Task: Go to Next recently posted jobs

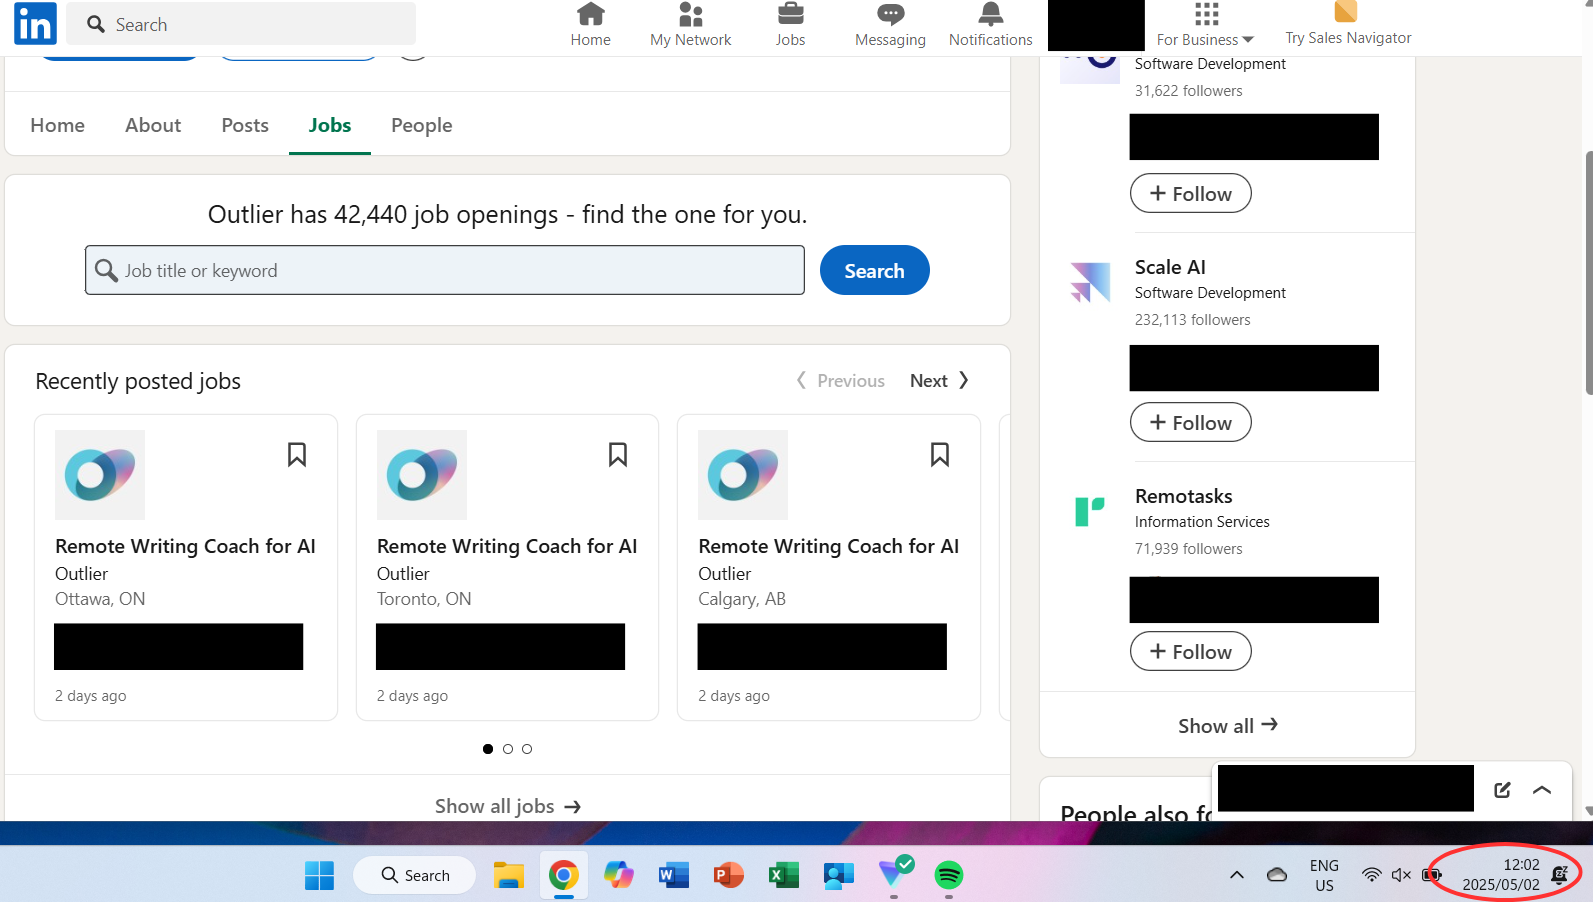Action: click(x=939, y=381)
